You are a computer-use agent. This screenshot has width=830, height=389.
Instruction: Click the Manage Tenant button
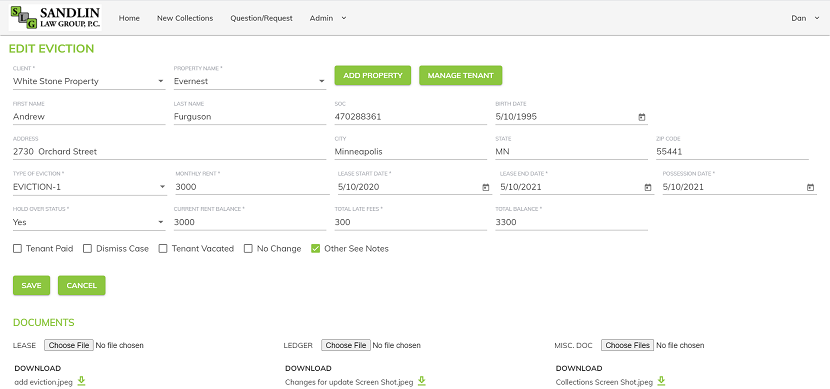(461, 76)
